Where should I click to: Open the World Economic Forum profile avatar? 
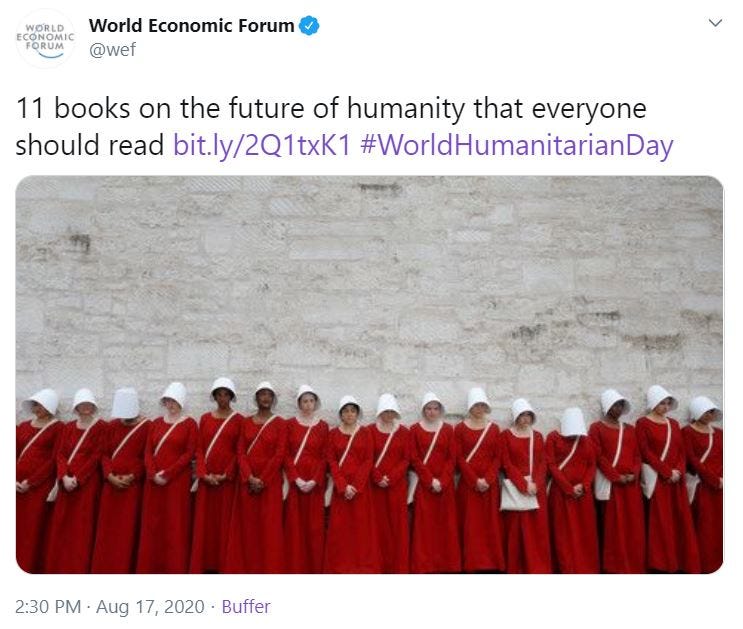pyautogui.click(x=45, y=38)
